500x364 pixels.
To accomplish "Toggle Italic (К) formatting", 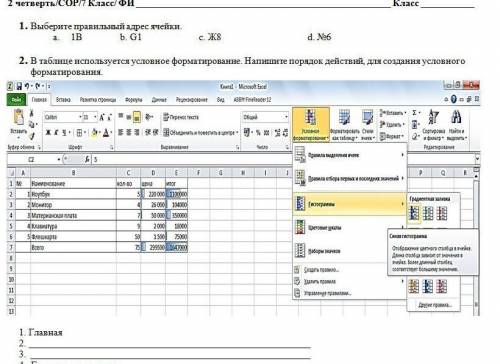I will coord(56,132).
